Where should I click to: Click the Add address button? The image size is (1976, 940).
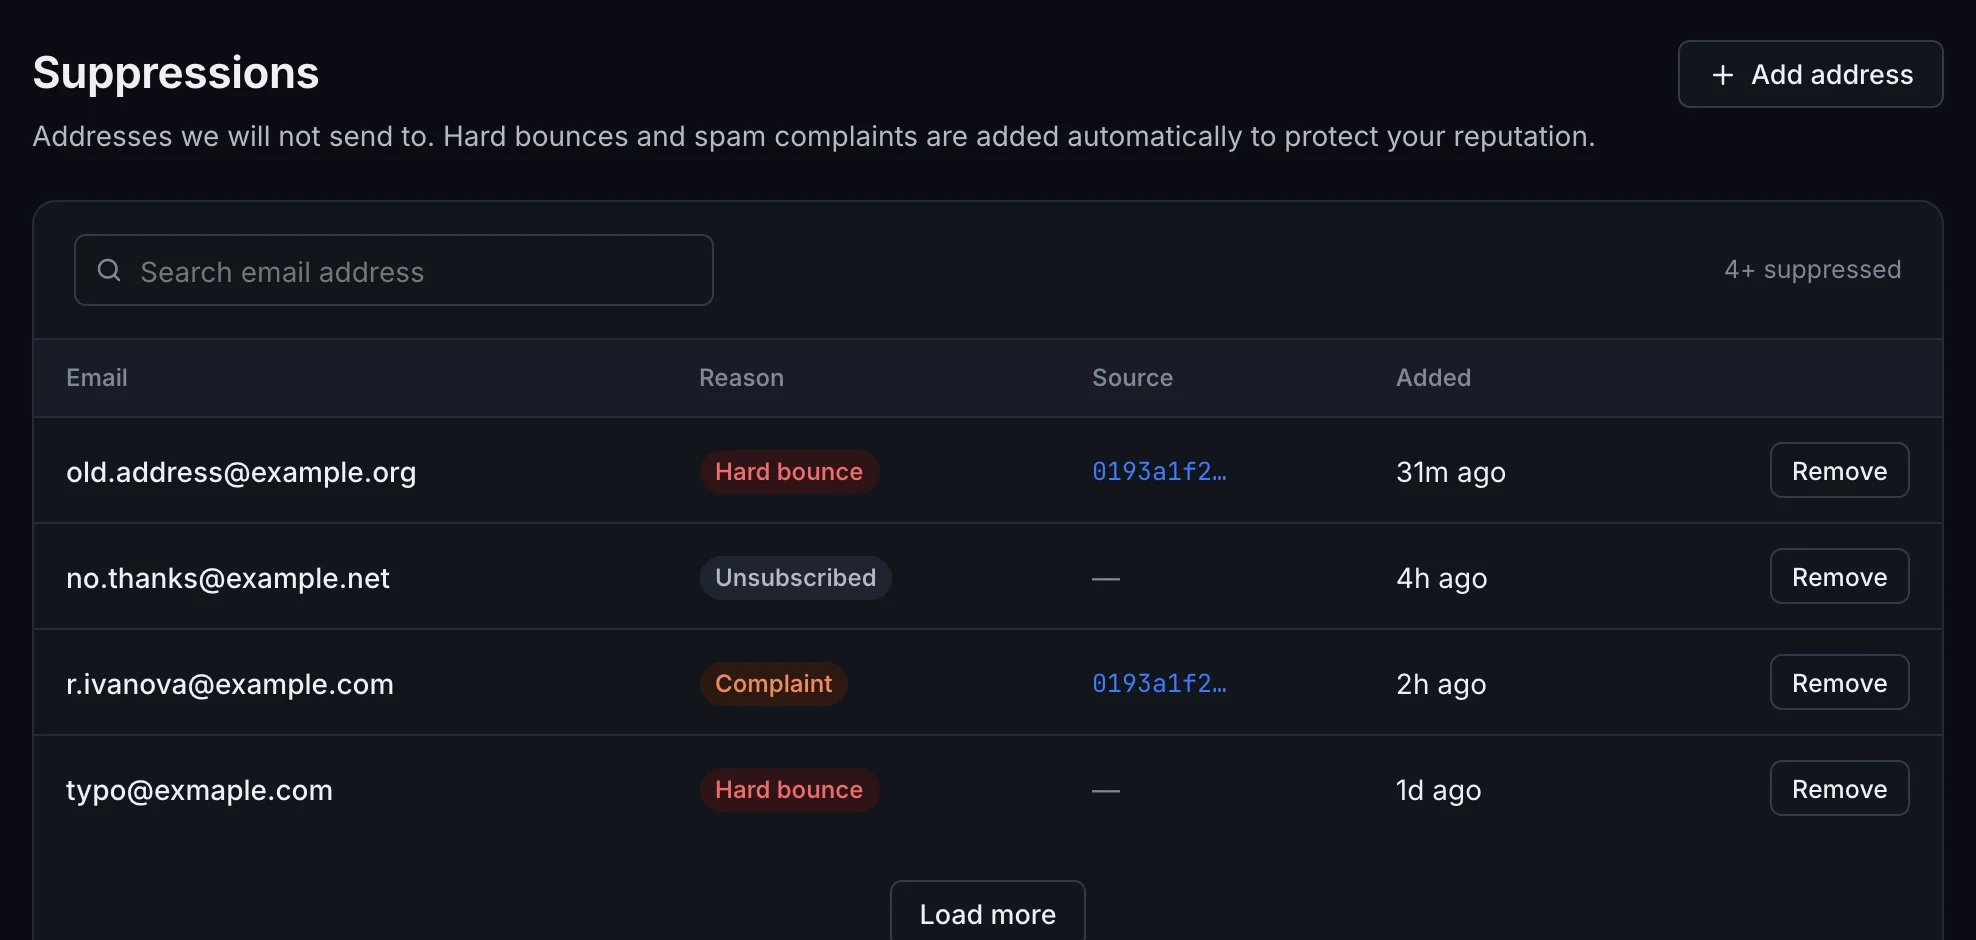tap(1810, 74)
